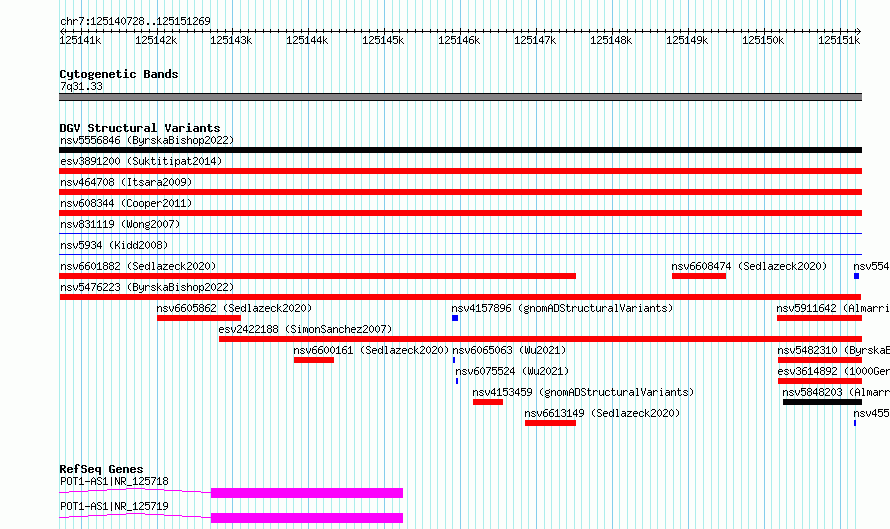This screenshot has width=890, height=529.
Task: Open the nsv5556846 (ByrskaBishop2022) label
Action: pyautogui.click(x=147, y=140)
